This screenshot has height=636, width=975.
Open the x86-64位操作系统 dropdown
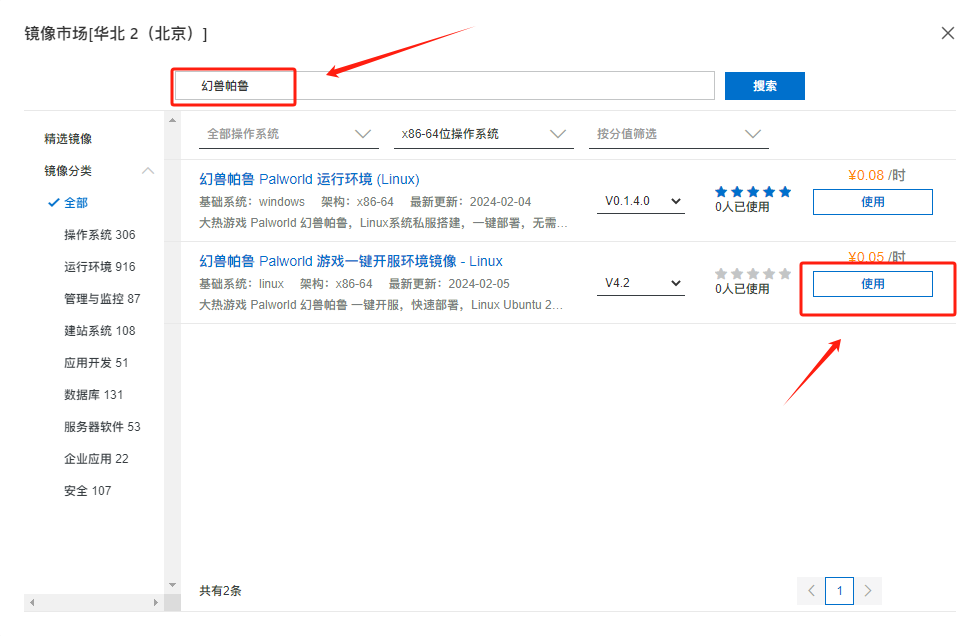click(x=483, y=134)
